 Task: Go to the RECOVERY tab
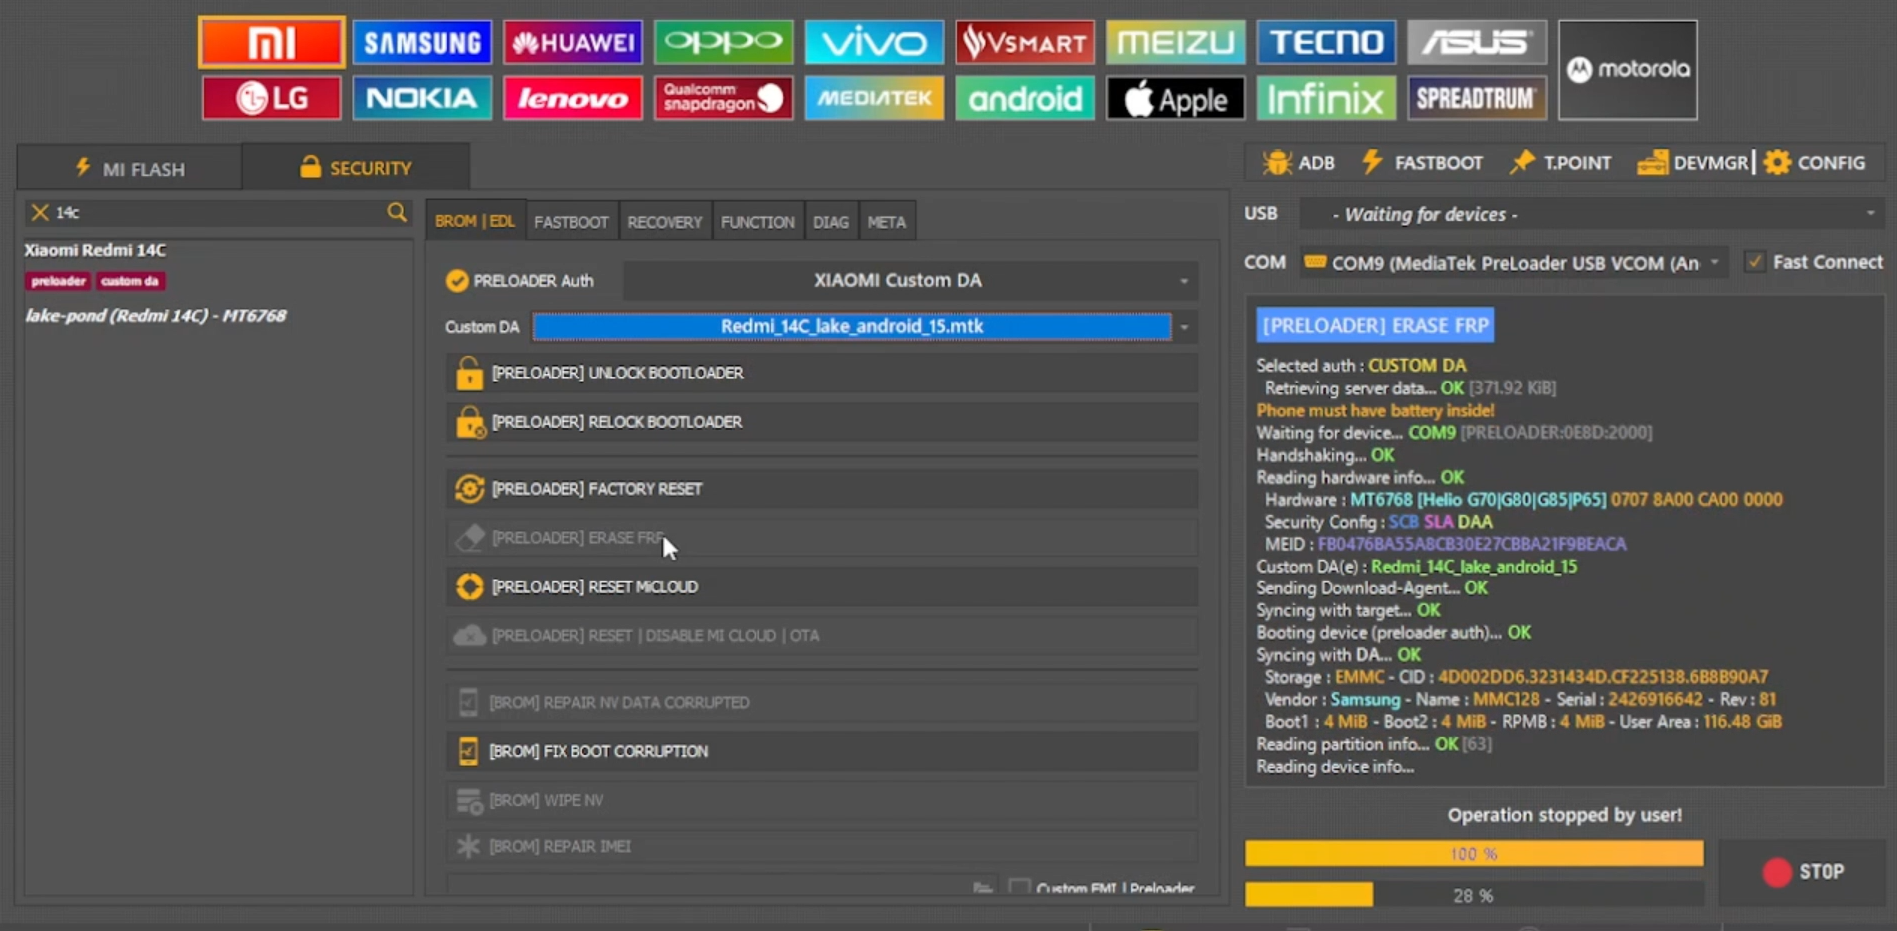(665, 222)
